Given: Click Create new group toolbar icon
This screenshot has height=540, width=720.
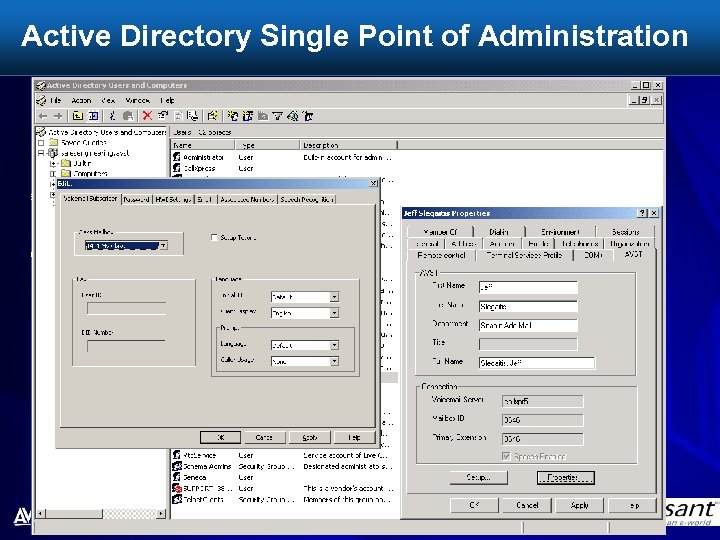Looking at the screenshot, I should pyautogui.click(x=248, y=116).
